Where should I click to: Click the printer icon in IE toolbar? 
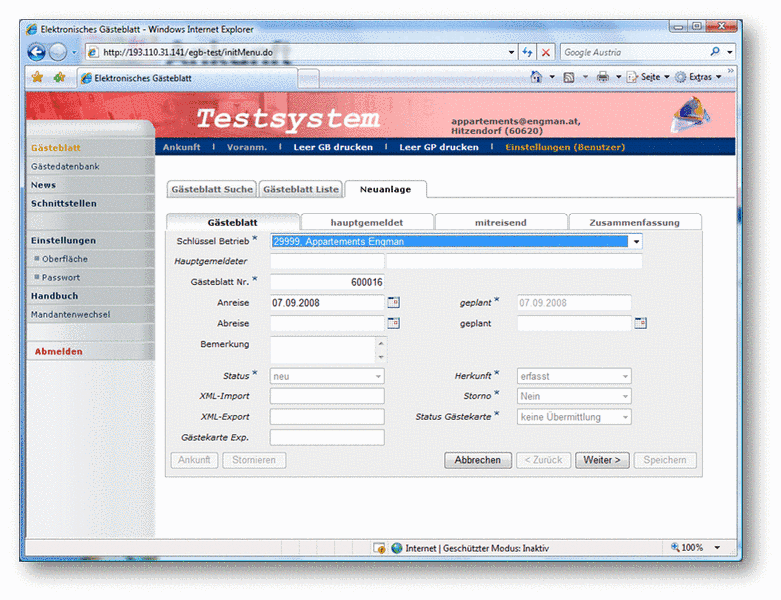602,77
